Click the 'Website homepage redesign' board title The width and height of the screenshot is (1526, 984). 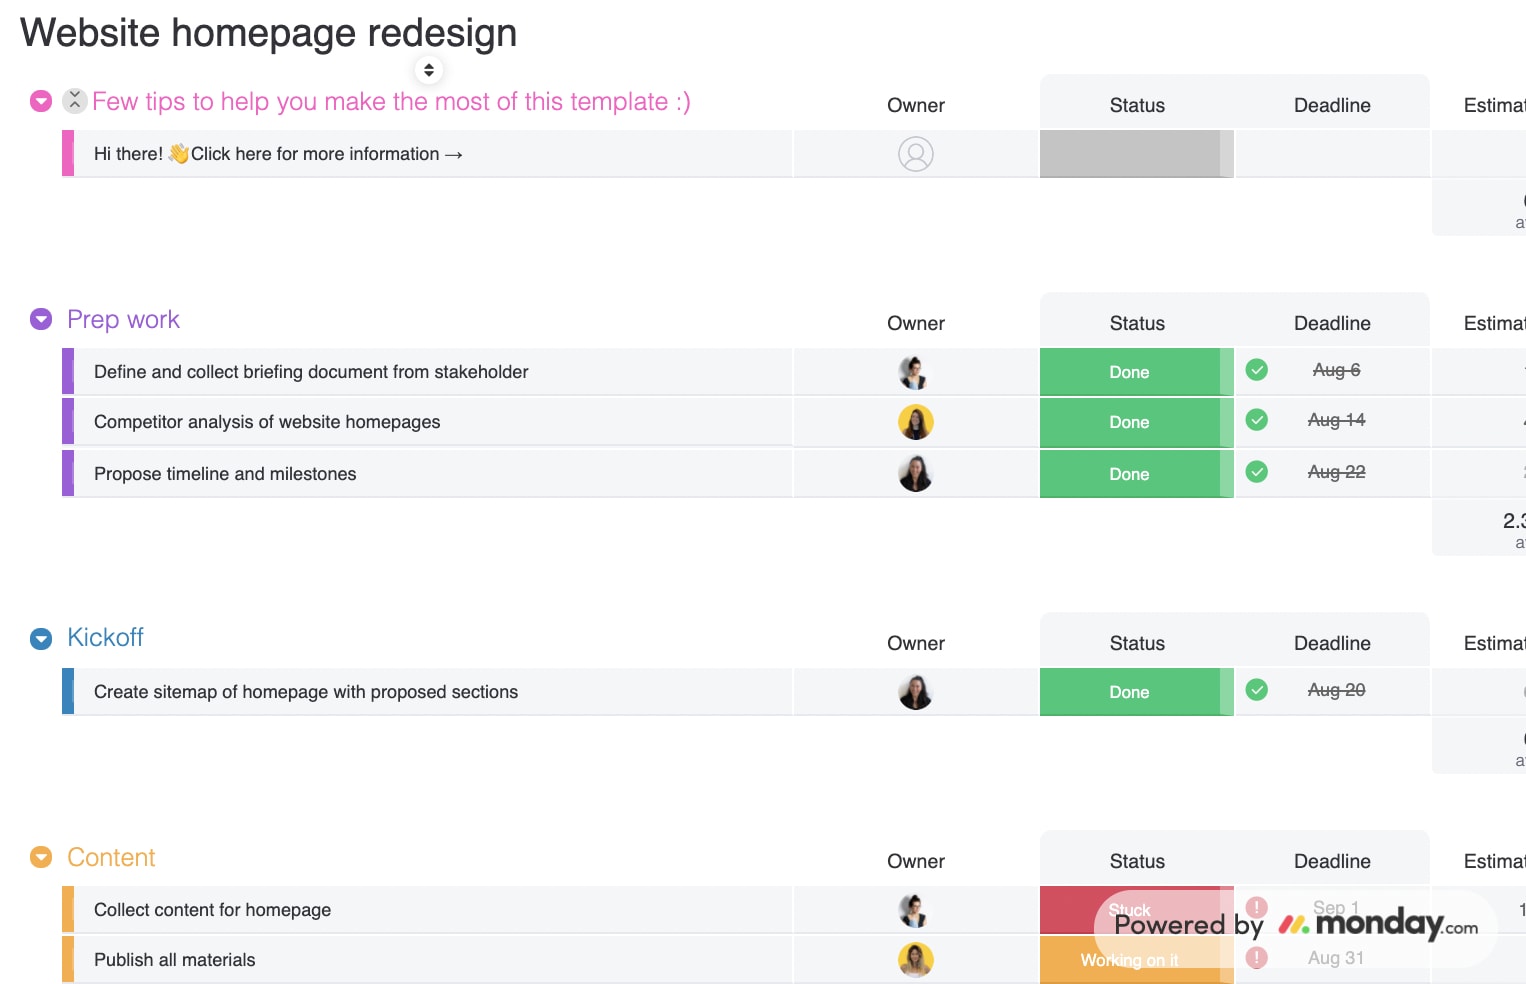pos(268,33)
